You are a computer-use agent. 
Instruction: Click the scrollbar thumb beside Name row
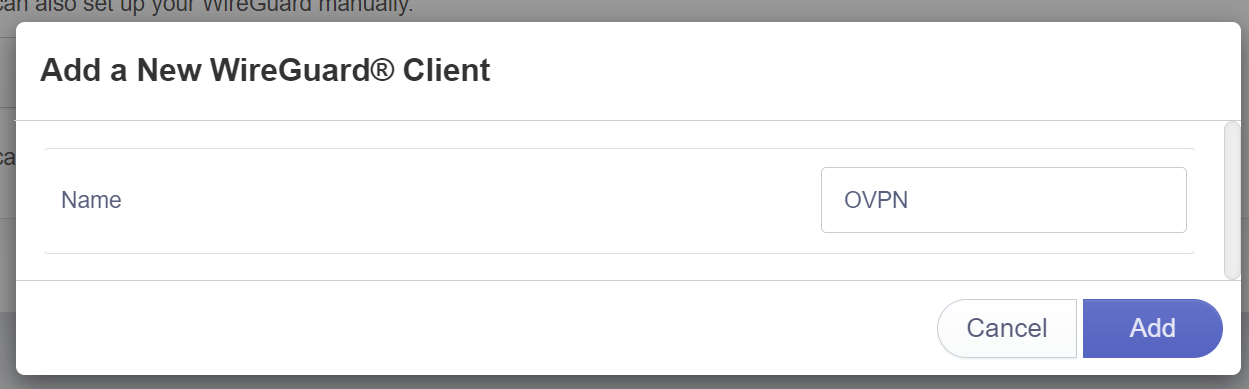[x=1232, y=200]
